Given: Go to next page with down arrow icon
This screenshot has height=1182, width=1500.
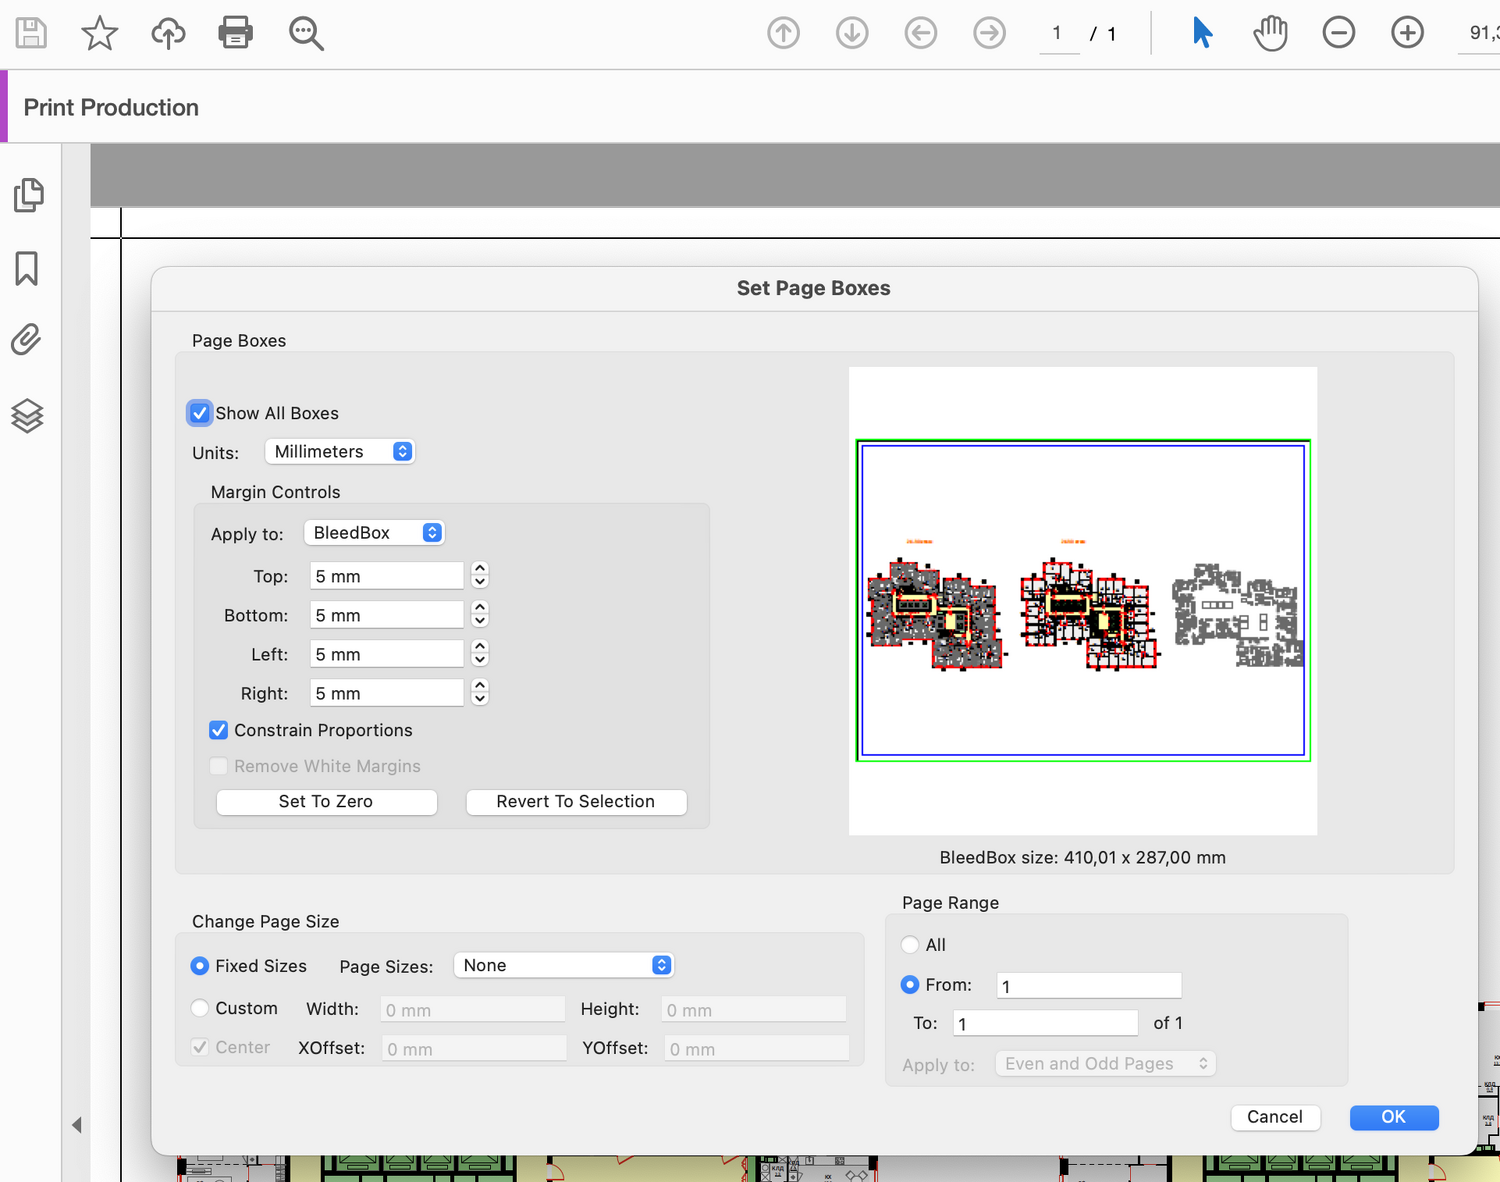Looking at the screenshot, I should click(852, 33).
